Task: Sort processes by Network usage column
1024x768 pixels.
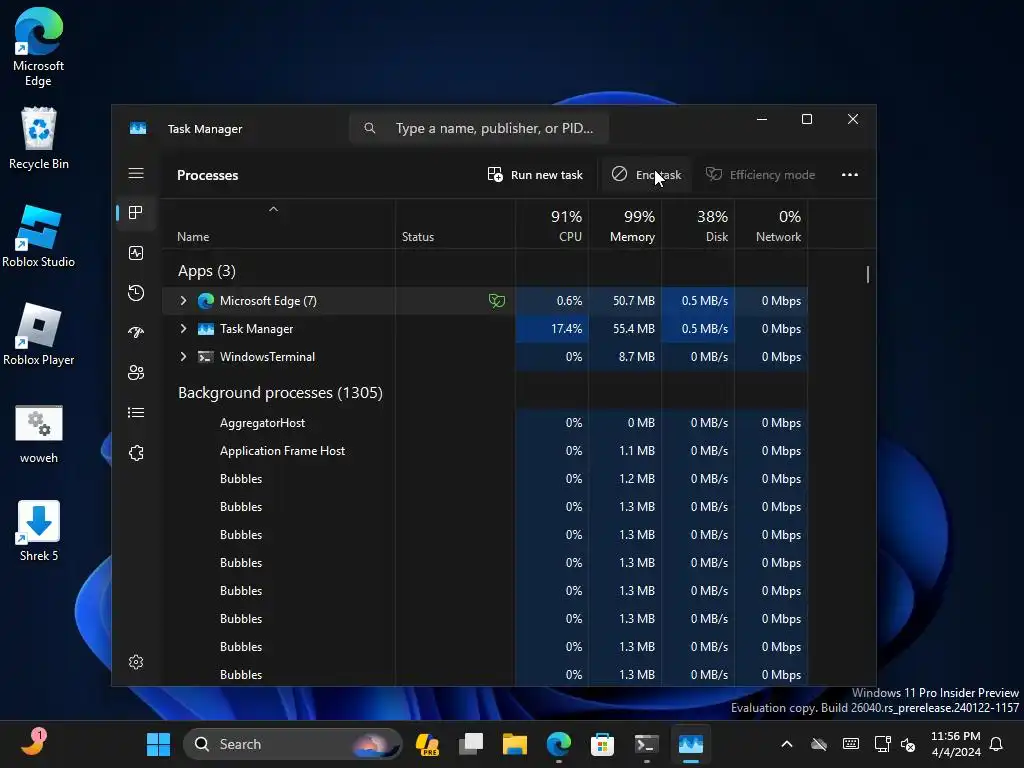Action: [x=771, y=225]
